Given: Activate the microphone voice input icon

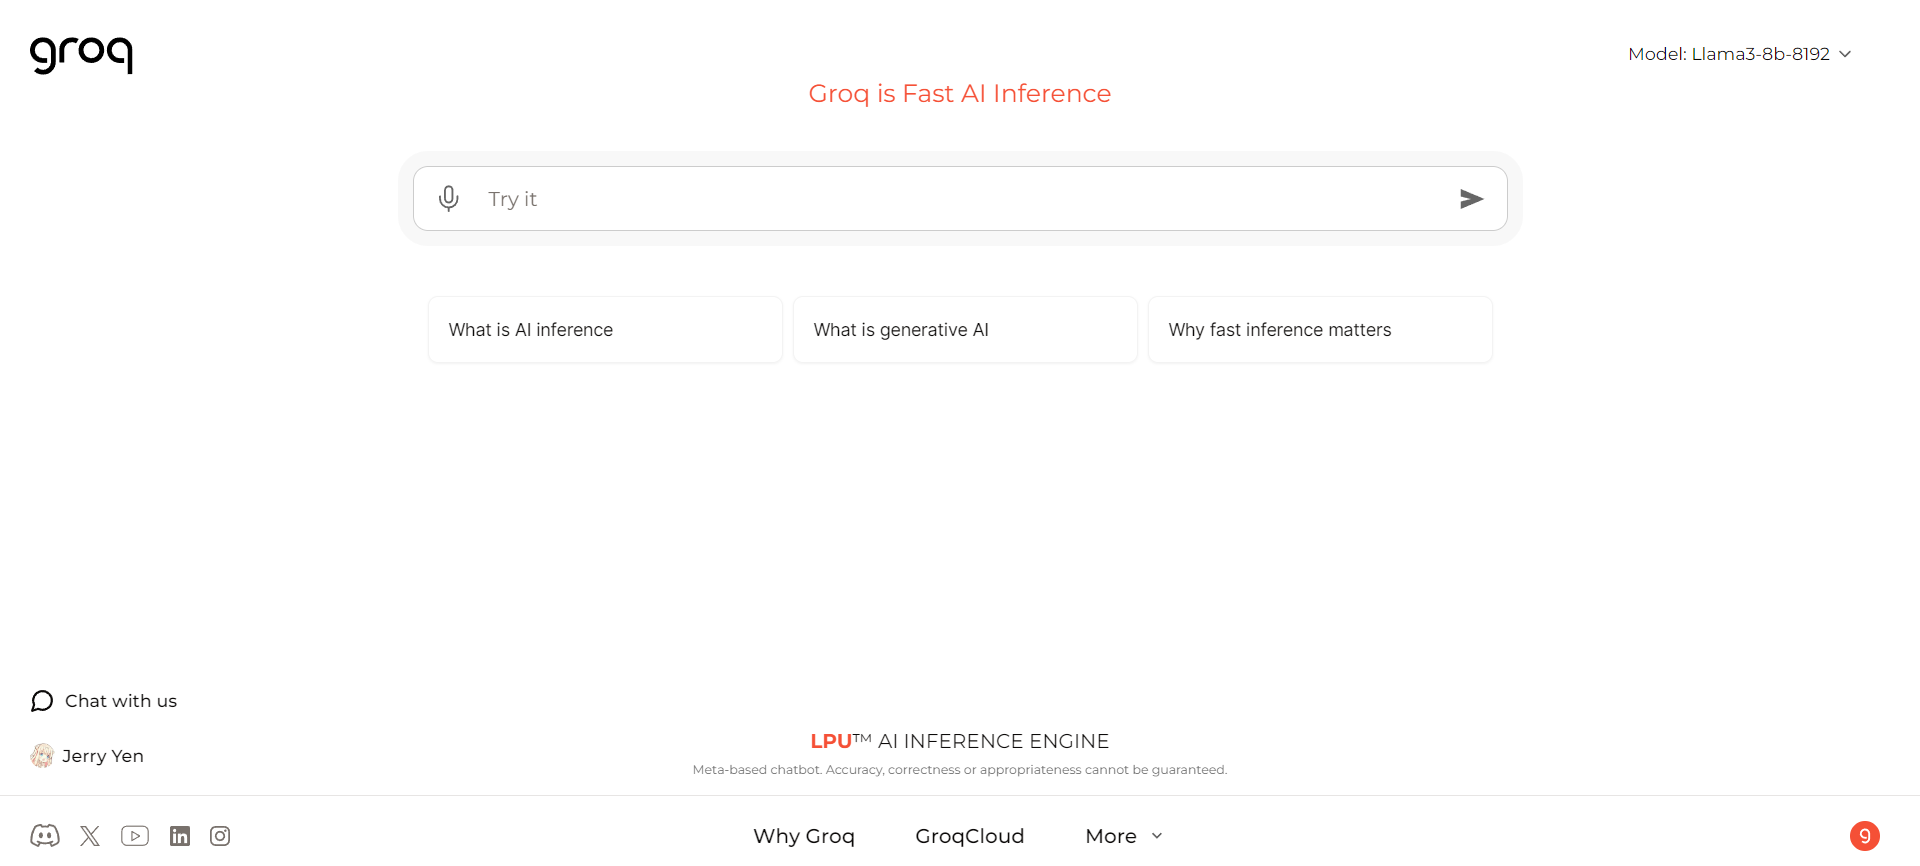Looking at the screenshot, I should pos(449,199).
